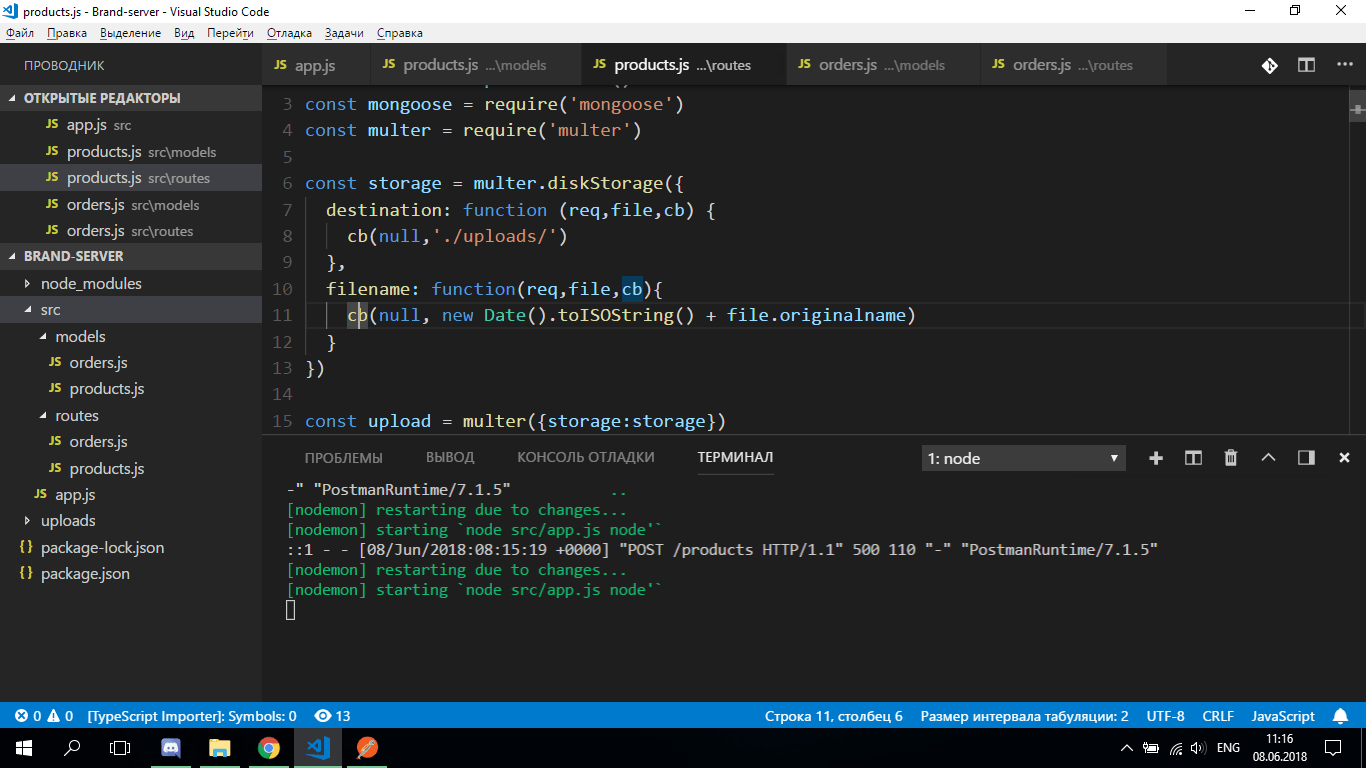The height and width of the screenshot is (768, 1366).
Task: Maximize the terminal panel with the chevron
Action: [x=1268, y=457]
